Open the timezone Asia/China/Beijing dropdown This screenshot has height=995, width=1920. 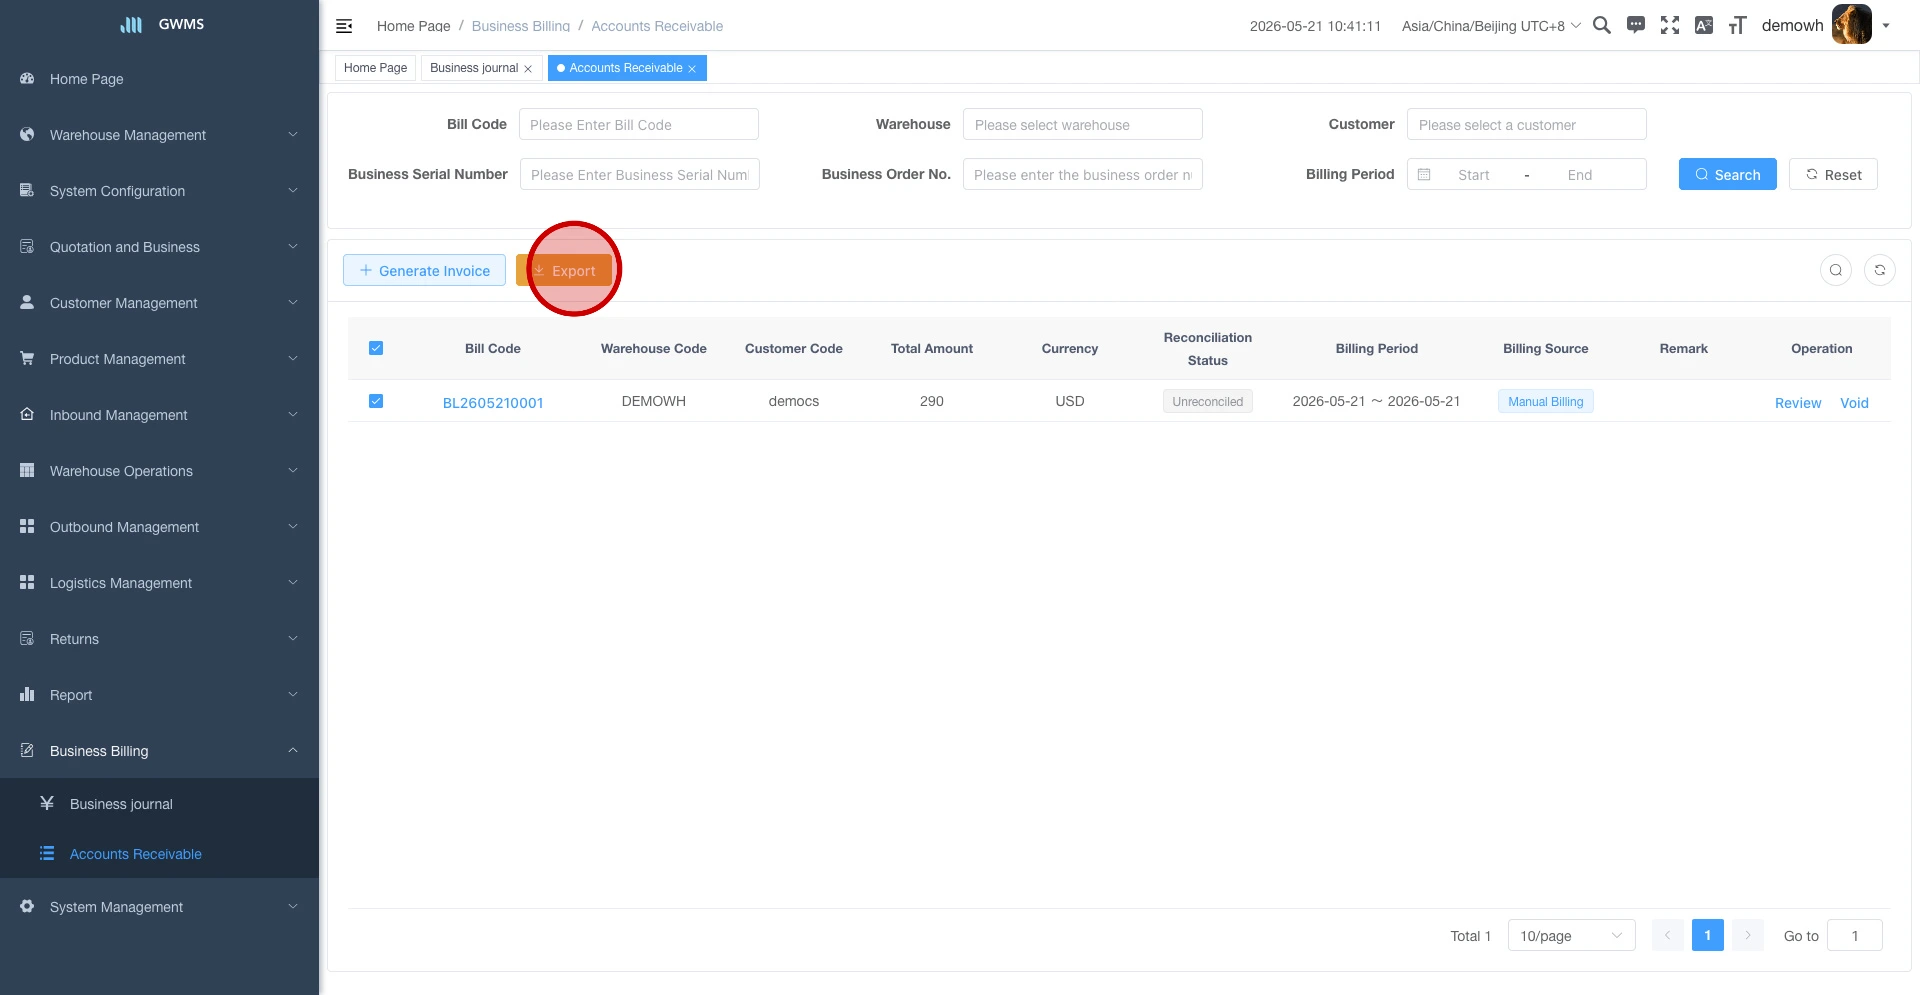click(1491, 26)
